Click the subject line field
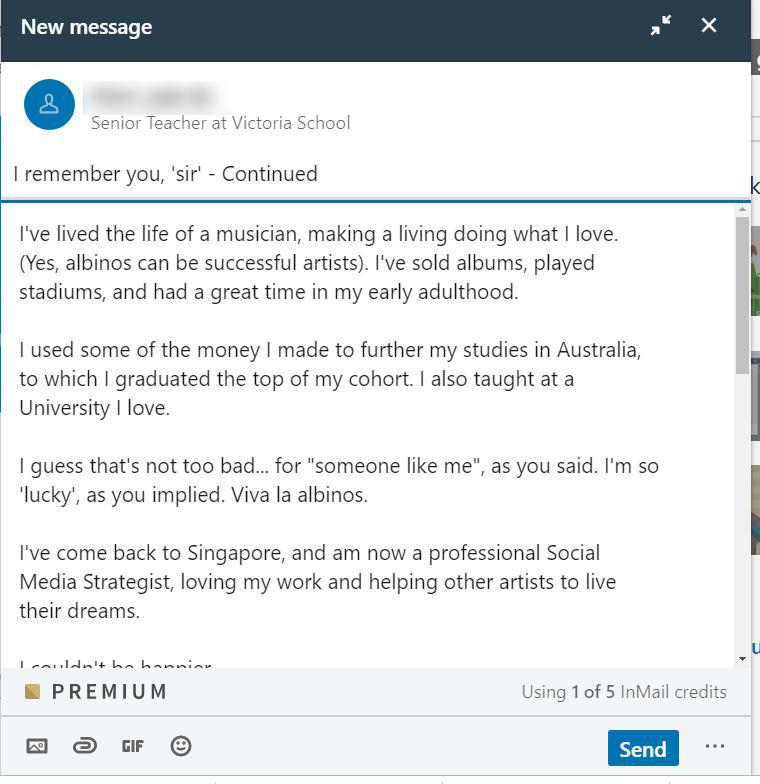Image resolution: width=760 pixels, height=784 pixels. tap(375, 174)
